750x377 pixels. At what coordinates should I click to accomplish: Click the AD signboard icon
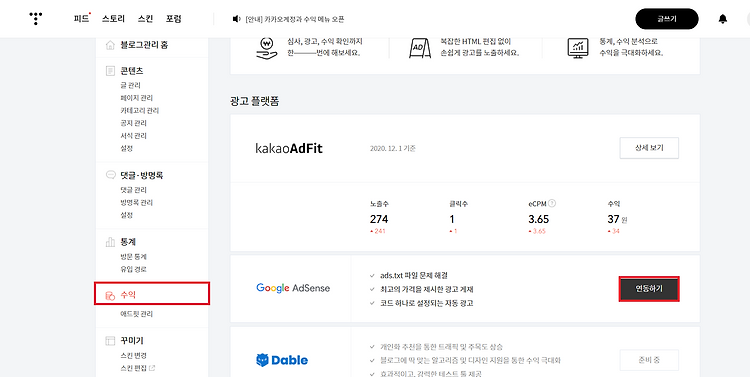[420, 48]
